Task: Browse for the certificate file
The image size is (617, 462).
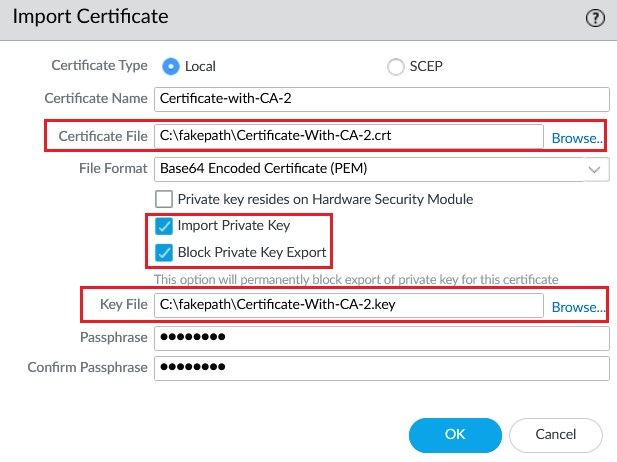Action: (577, 137)
